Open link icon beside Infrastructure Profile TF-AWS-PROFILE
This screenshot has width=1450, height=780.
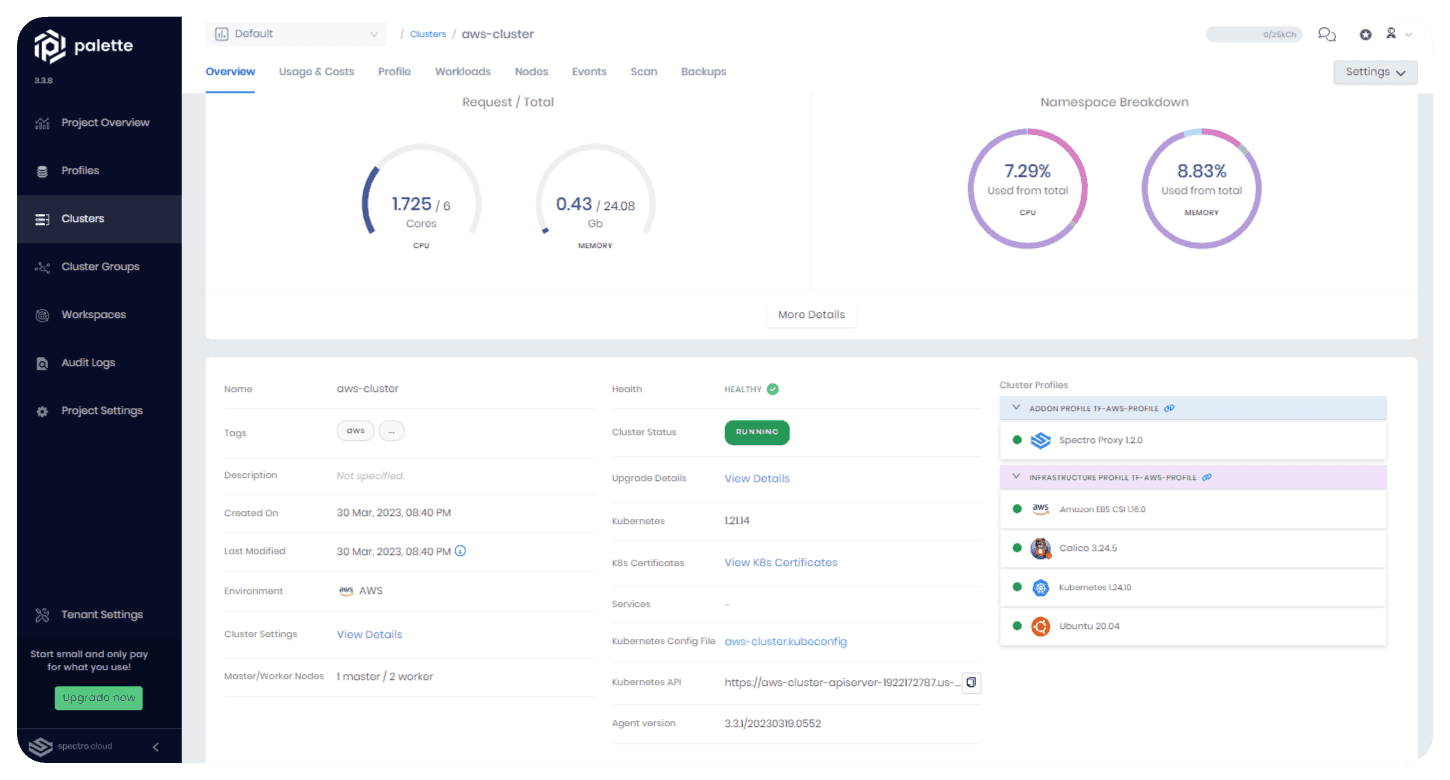coord(1207,477)
